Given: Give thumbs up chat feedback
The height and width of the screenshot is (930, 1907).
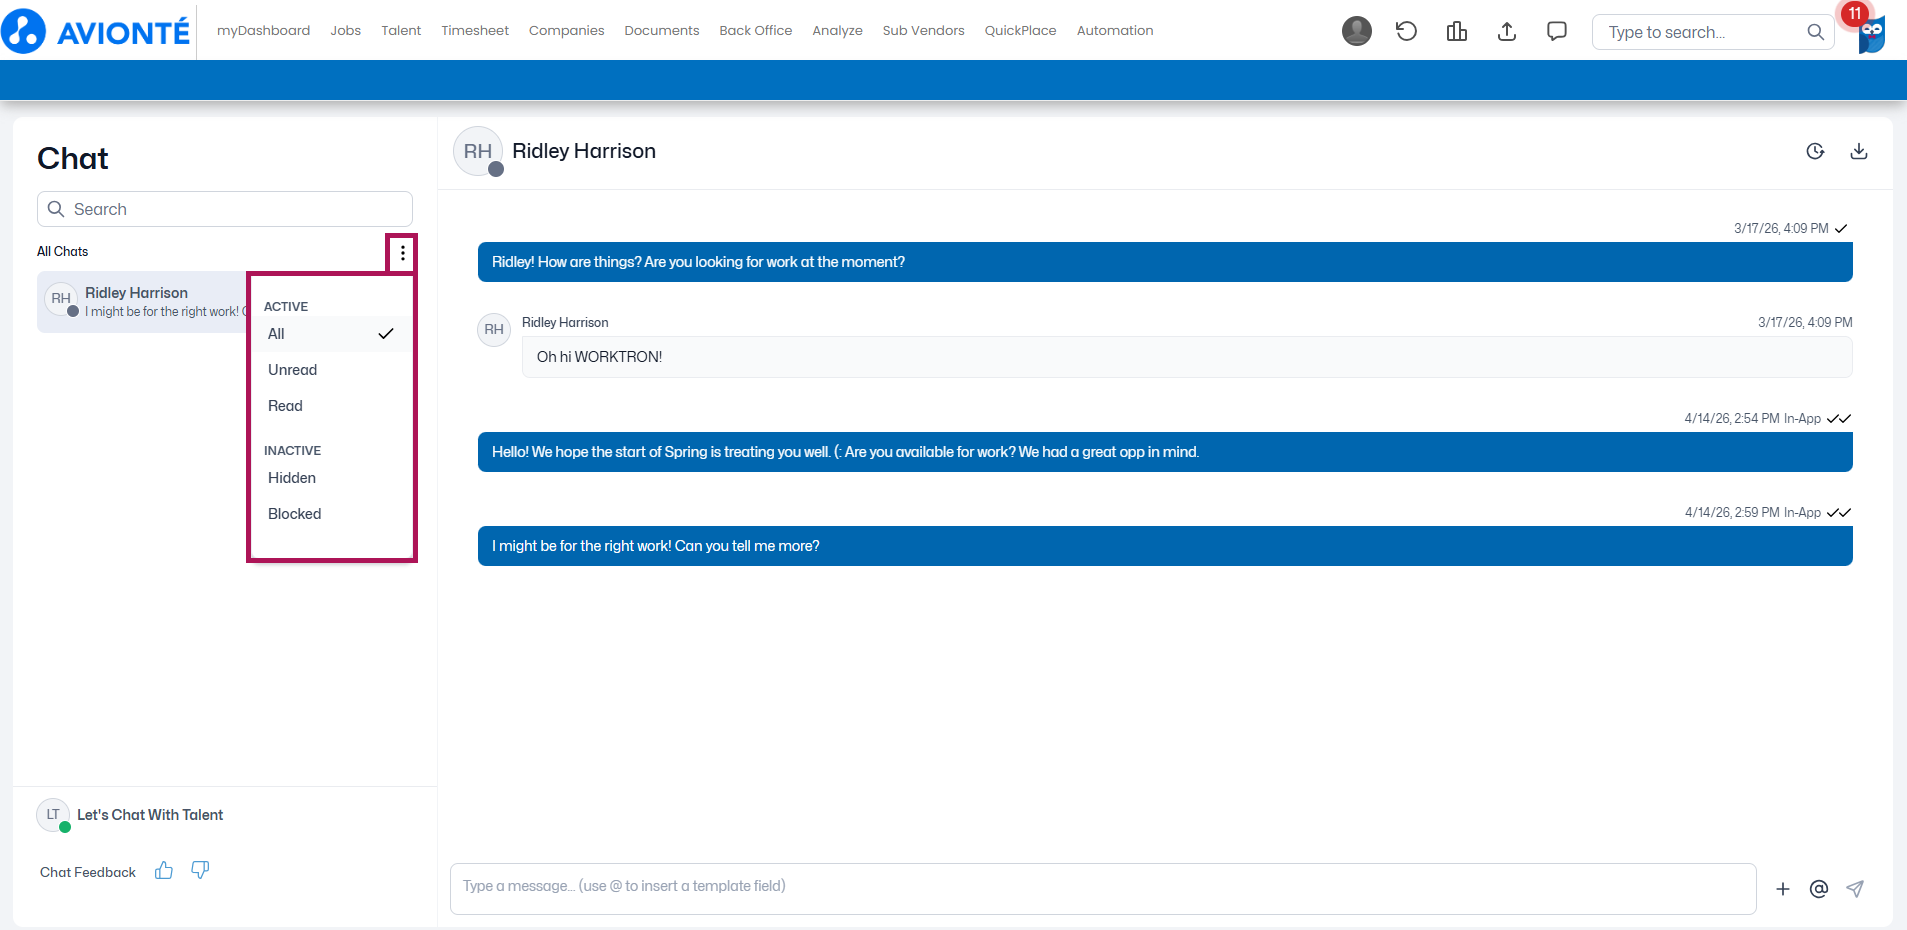Looking at the screenshot, I should 164,871.
